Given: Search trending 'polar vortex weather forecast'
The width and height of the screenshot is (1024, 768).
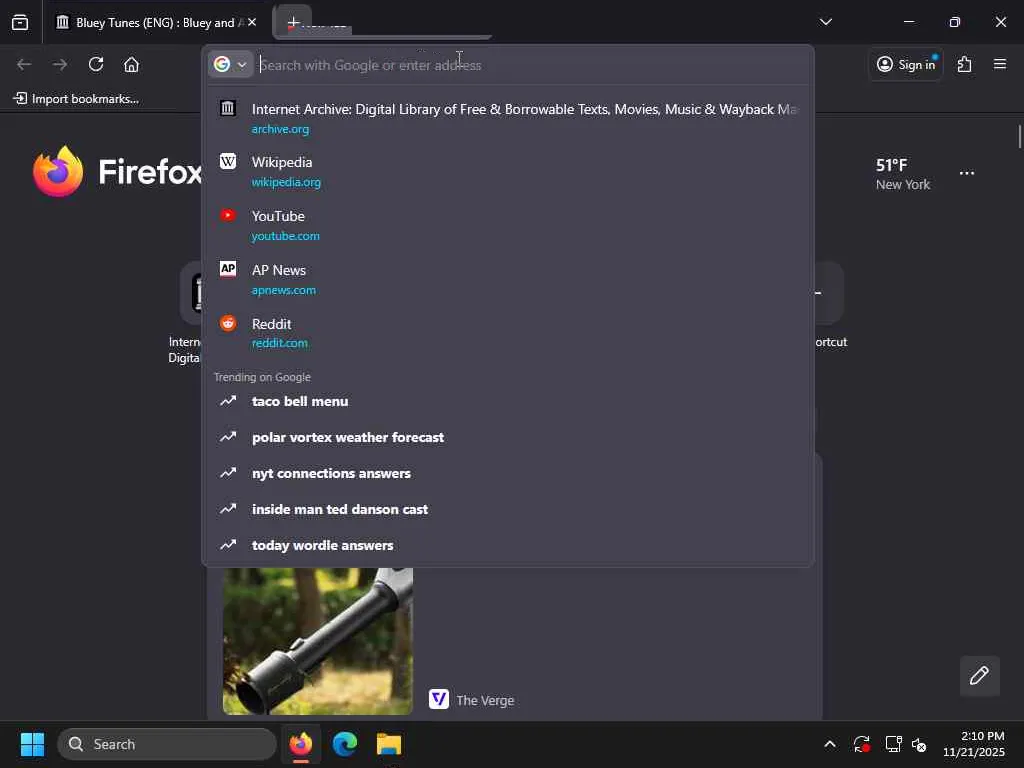Looking at the screenshot, I should click(508, 437).
